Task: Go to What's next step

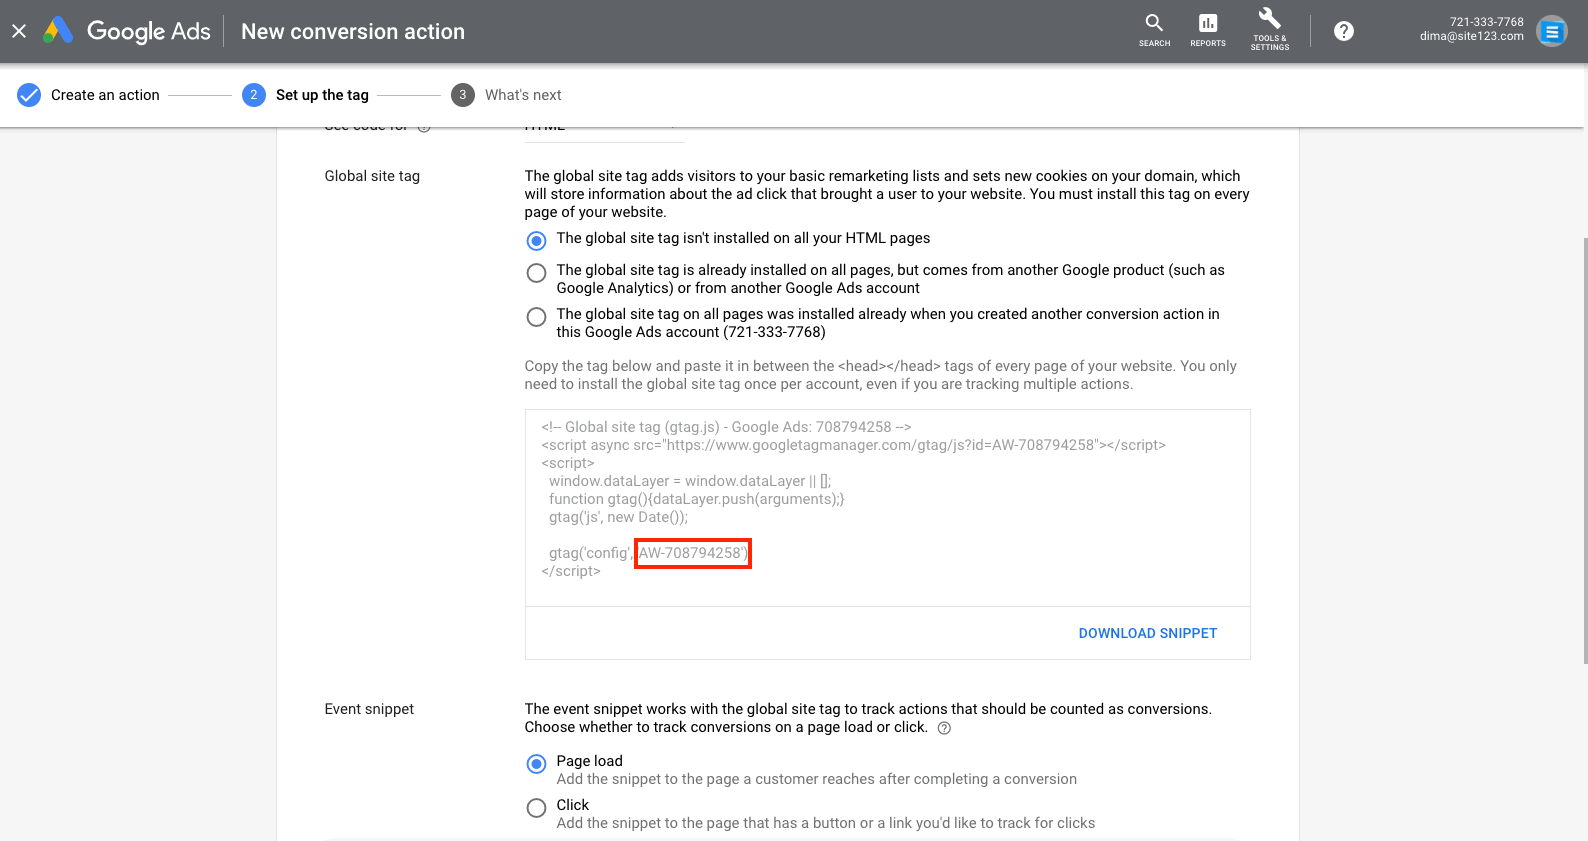Action: 523,95
